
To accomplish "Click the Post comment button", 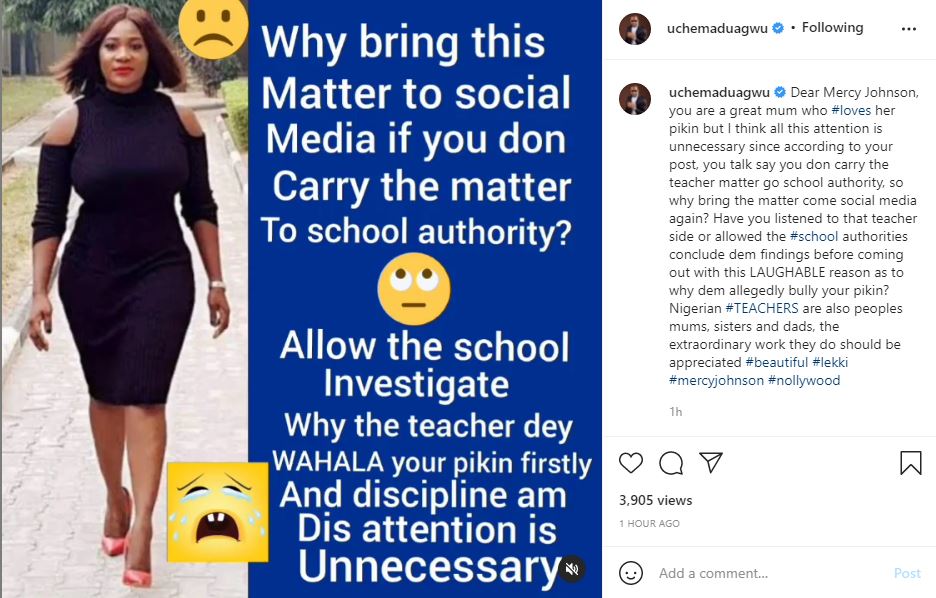I will coord(907,573).
